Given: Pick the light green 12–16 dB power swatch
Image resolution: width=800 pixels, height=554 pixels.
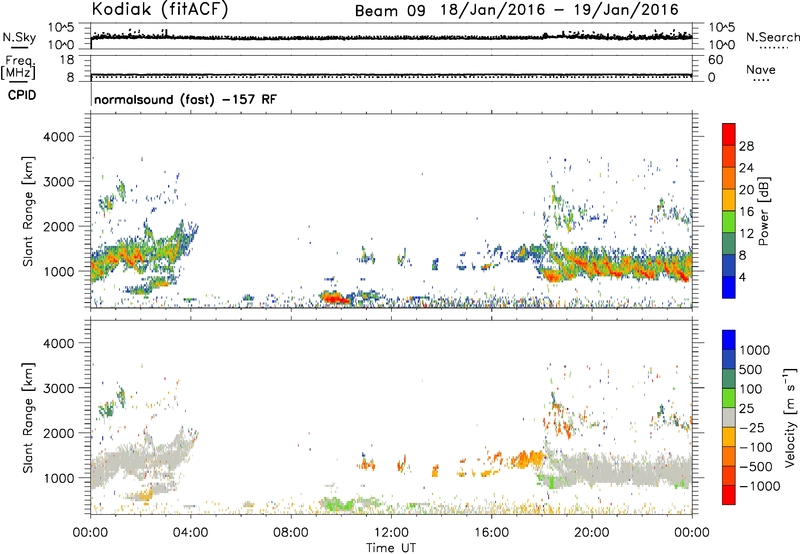Looking at the screenshot, I should (729, 222).
